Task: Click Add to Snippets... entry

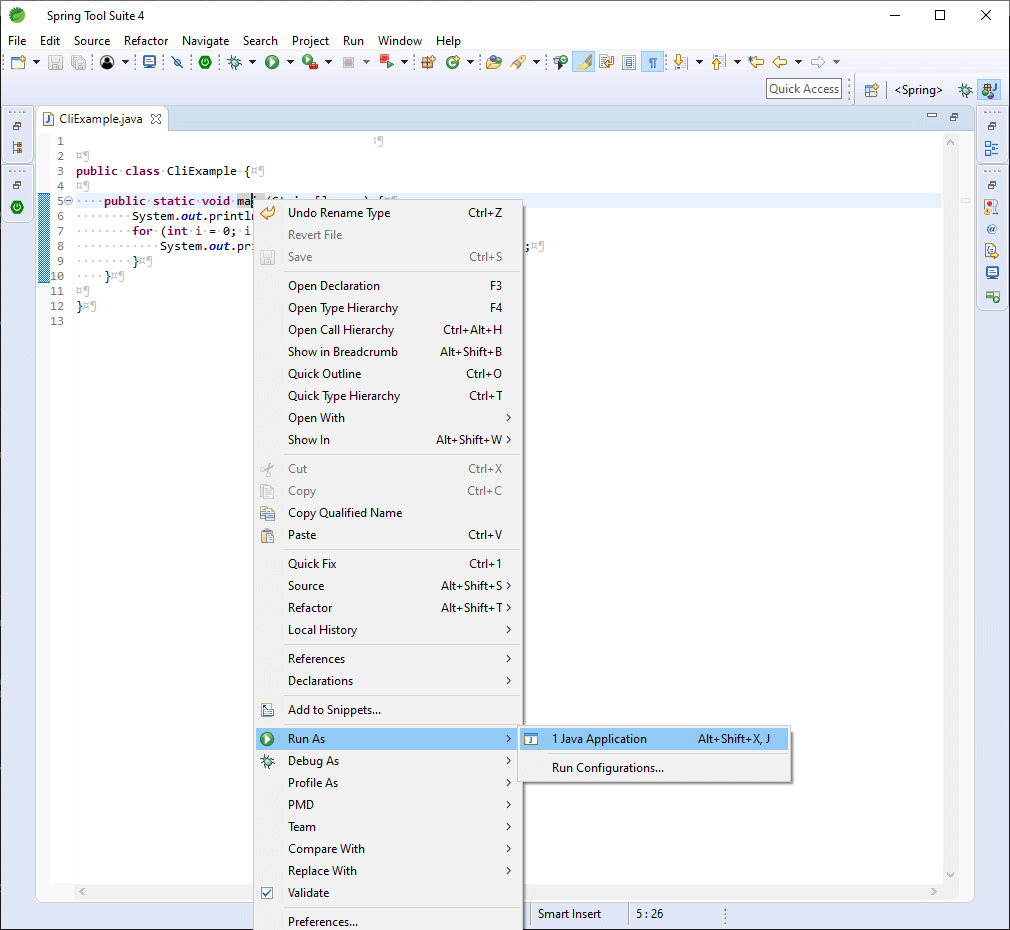Action: tap(388, 710)
